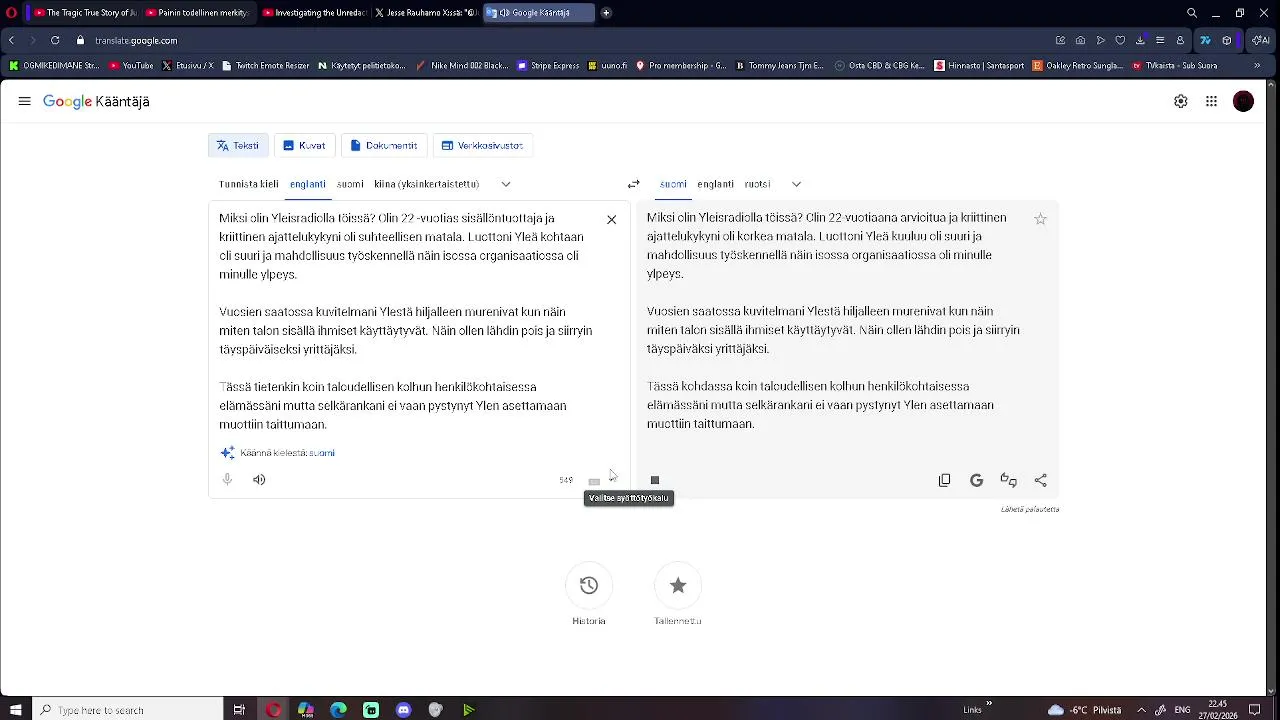
Task: Show hidden system tray icons
Action: tap(1141, 710)
